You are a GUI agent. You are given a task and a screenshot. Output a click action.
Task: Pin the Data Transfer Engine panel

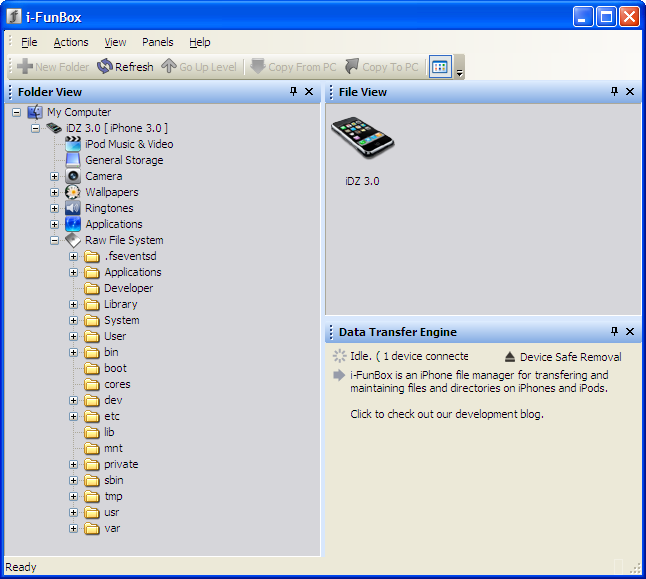point(614,331)
